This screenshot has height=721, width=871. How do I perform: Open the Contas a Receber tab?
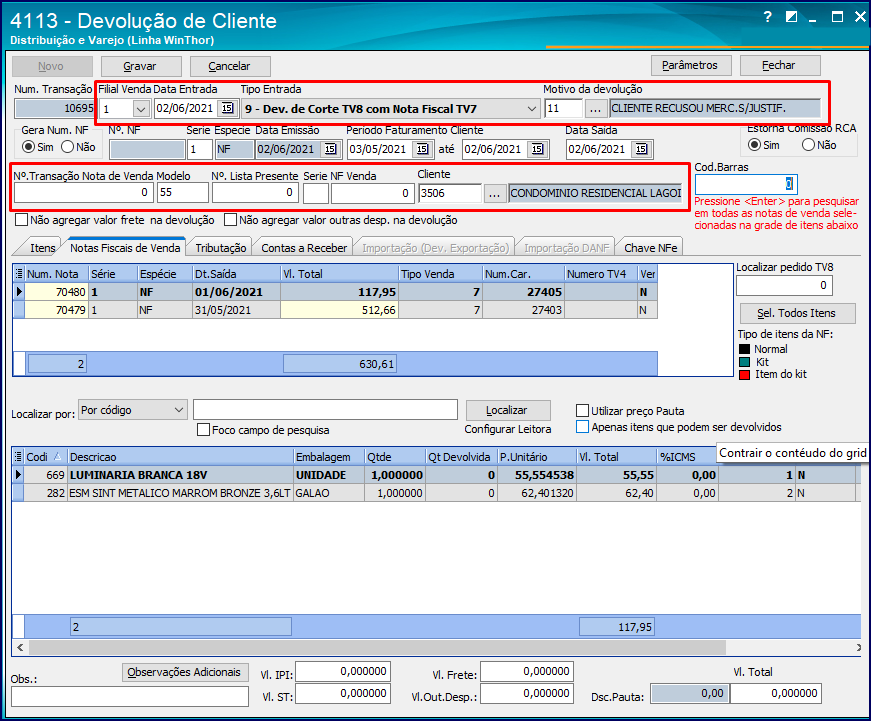pos(304,248)
